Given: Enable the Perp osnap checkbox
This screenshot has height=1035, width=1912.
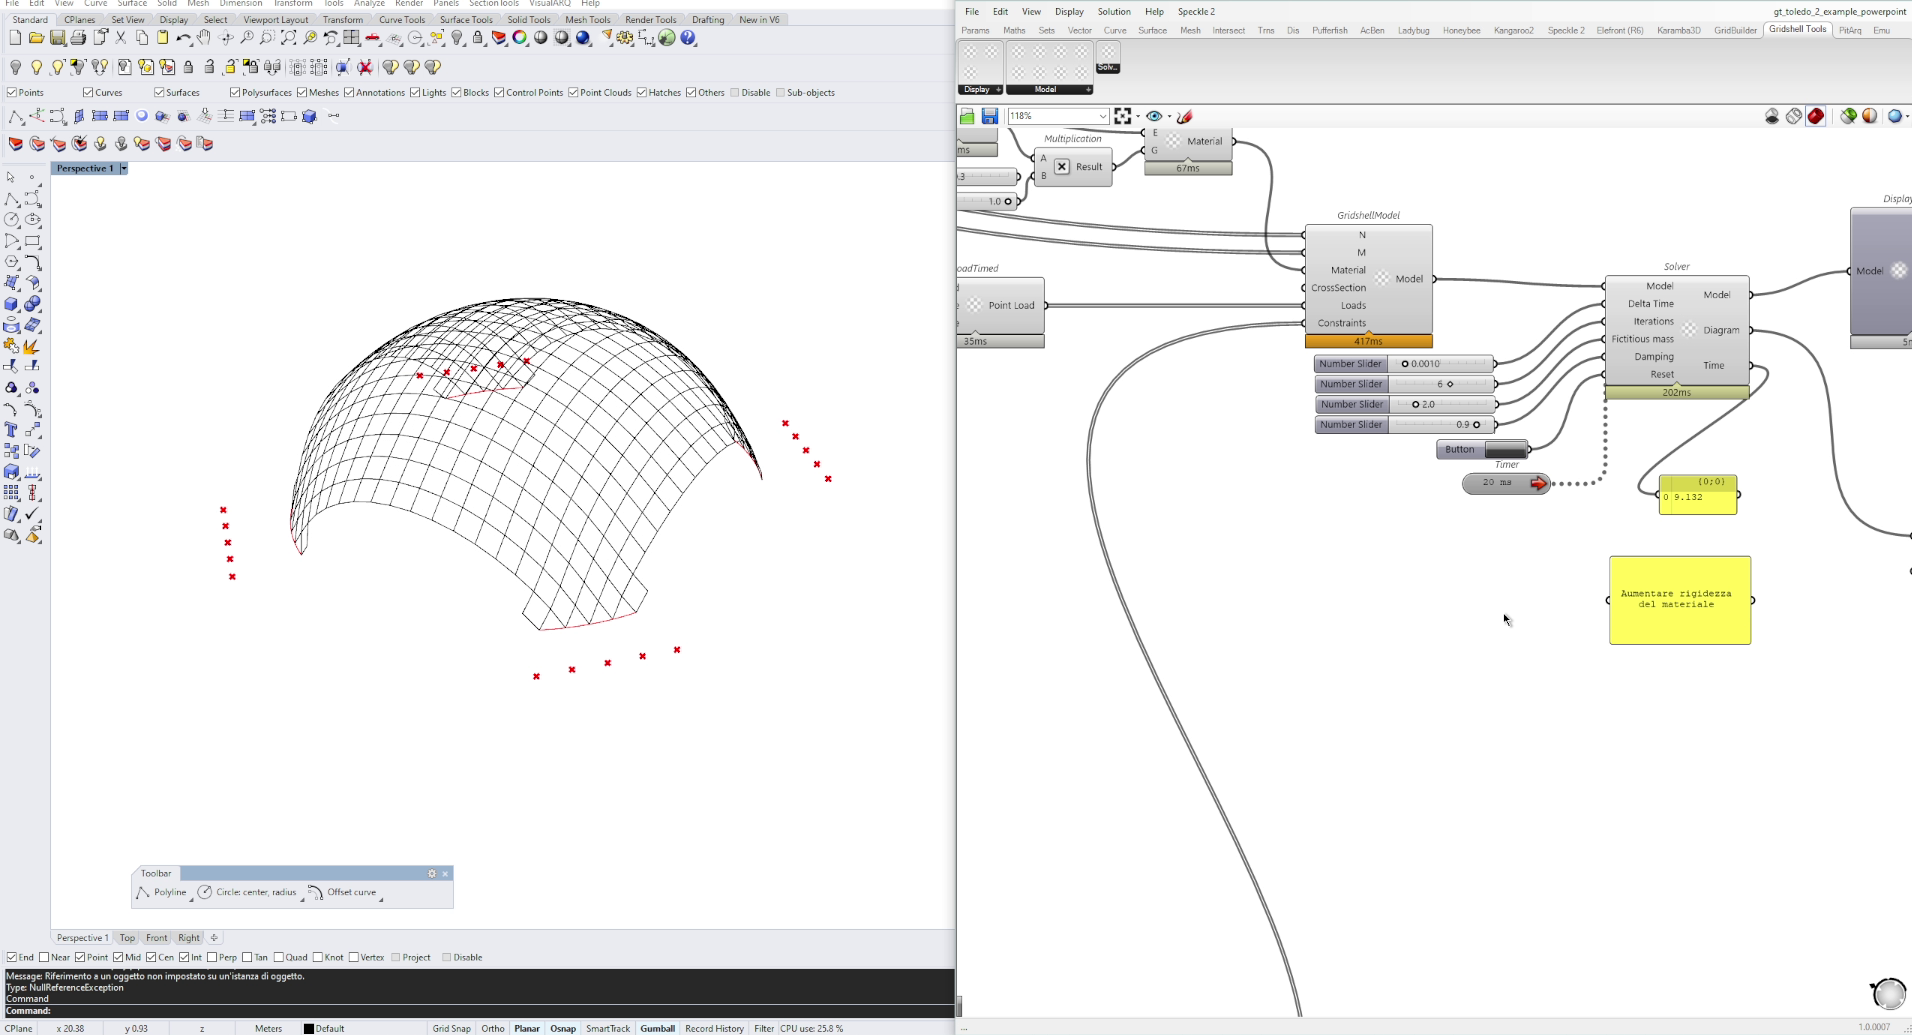Looking at the screenshot, I should click(212, 957).
